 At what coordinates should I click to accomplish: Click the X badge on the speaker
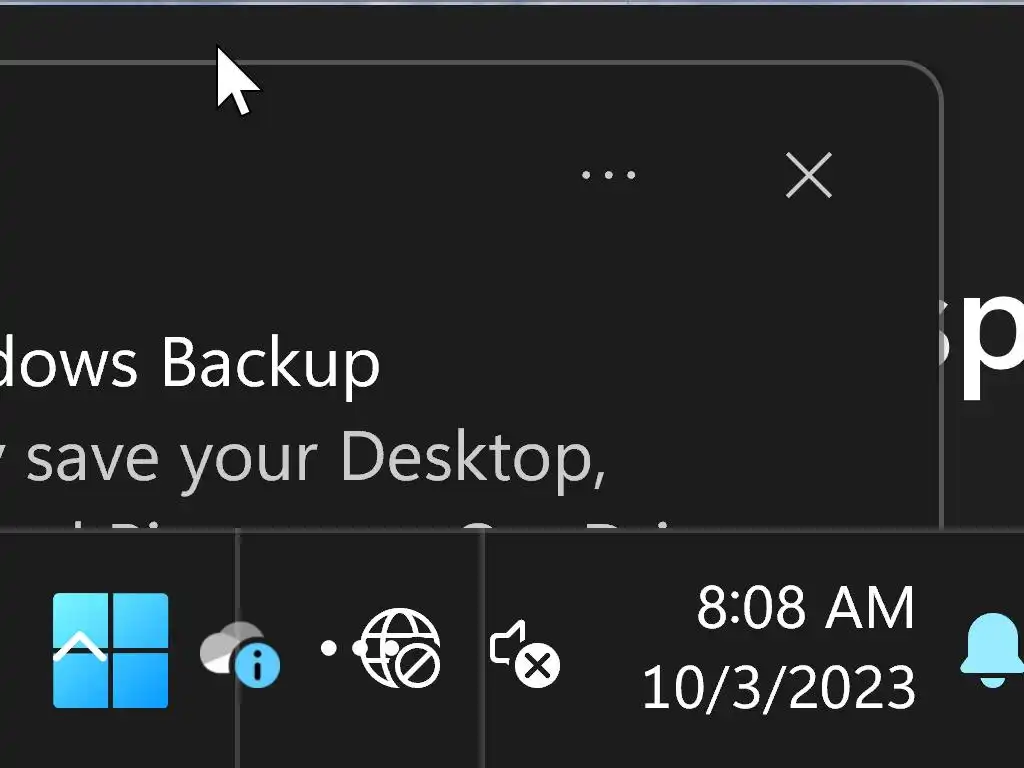540,666
